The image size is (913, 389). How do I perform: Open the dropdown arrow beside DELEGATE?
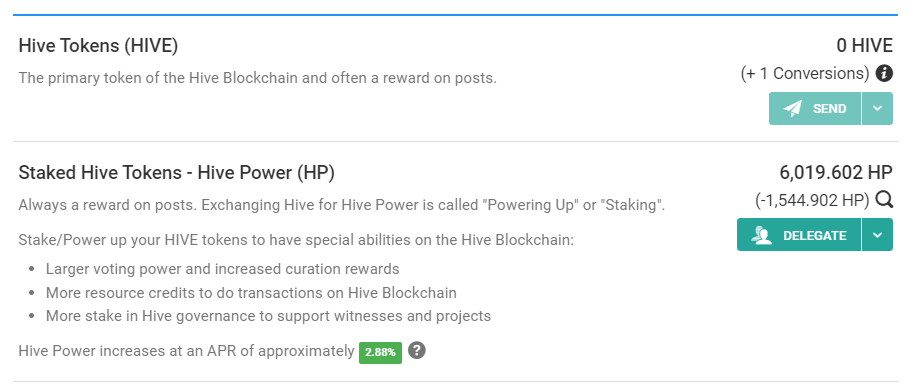pos(877,235)
